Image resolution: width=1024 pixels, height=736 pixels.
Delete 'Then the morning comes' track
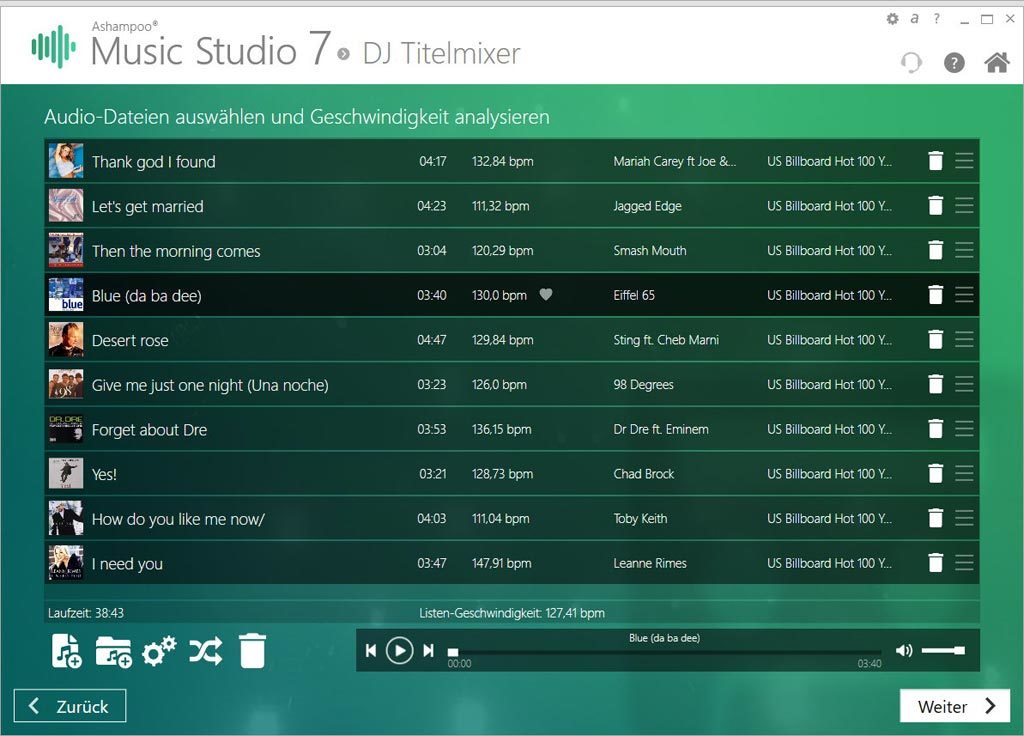pos(935,250)
